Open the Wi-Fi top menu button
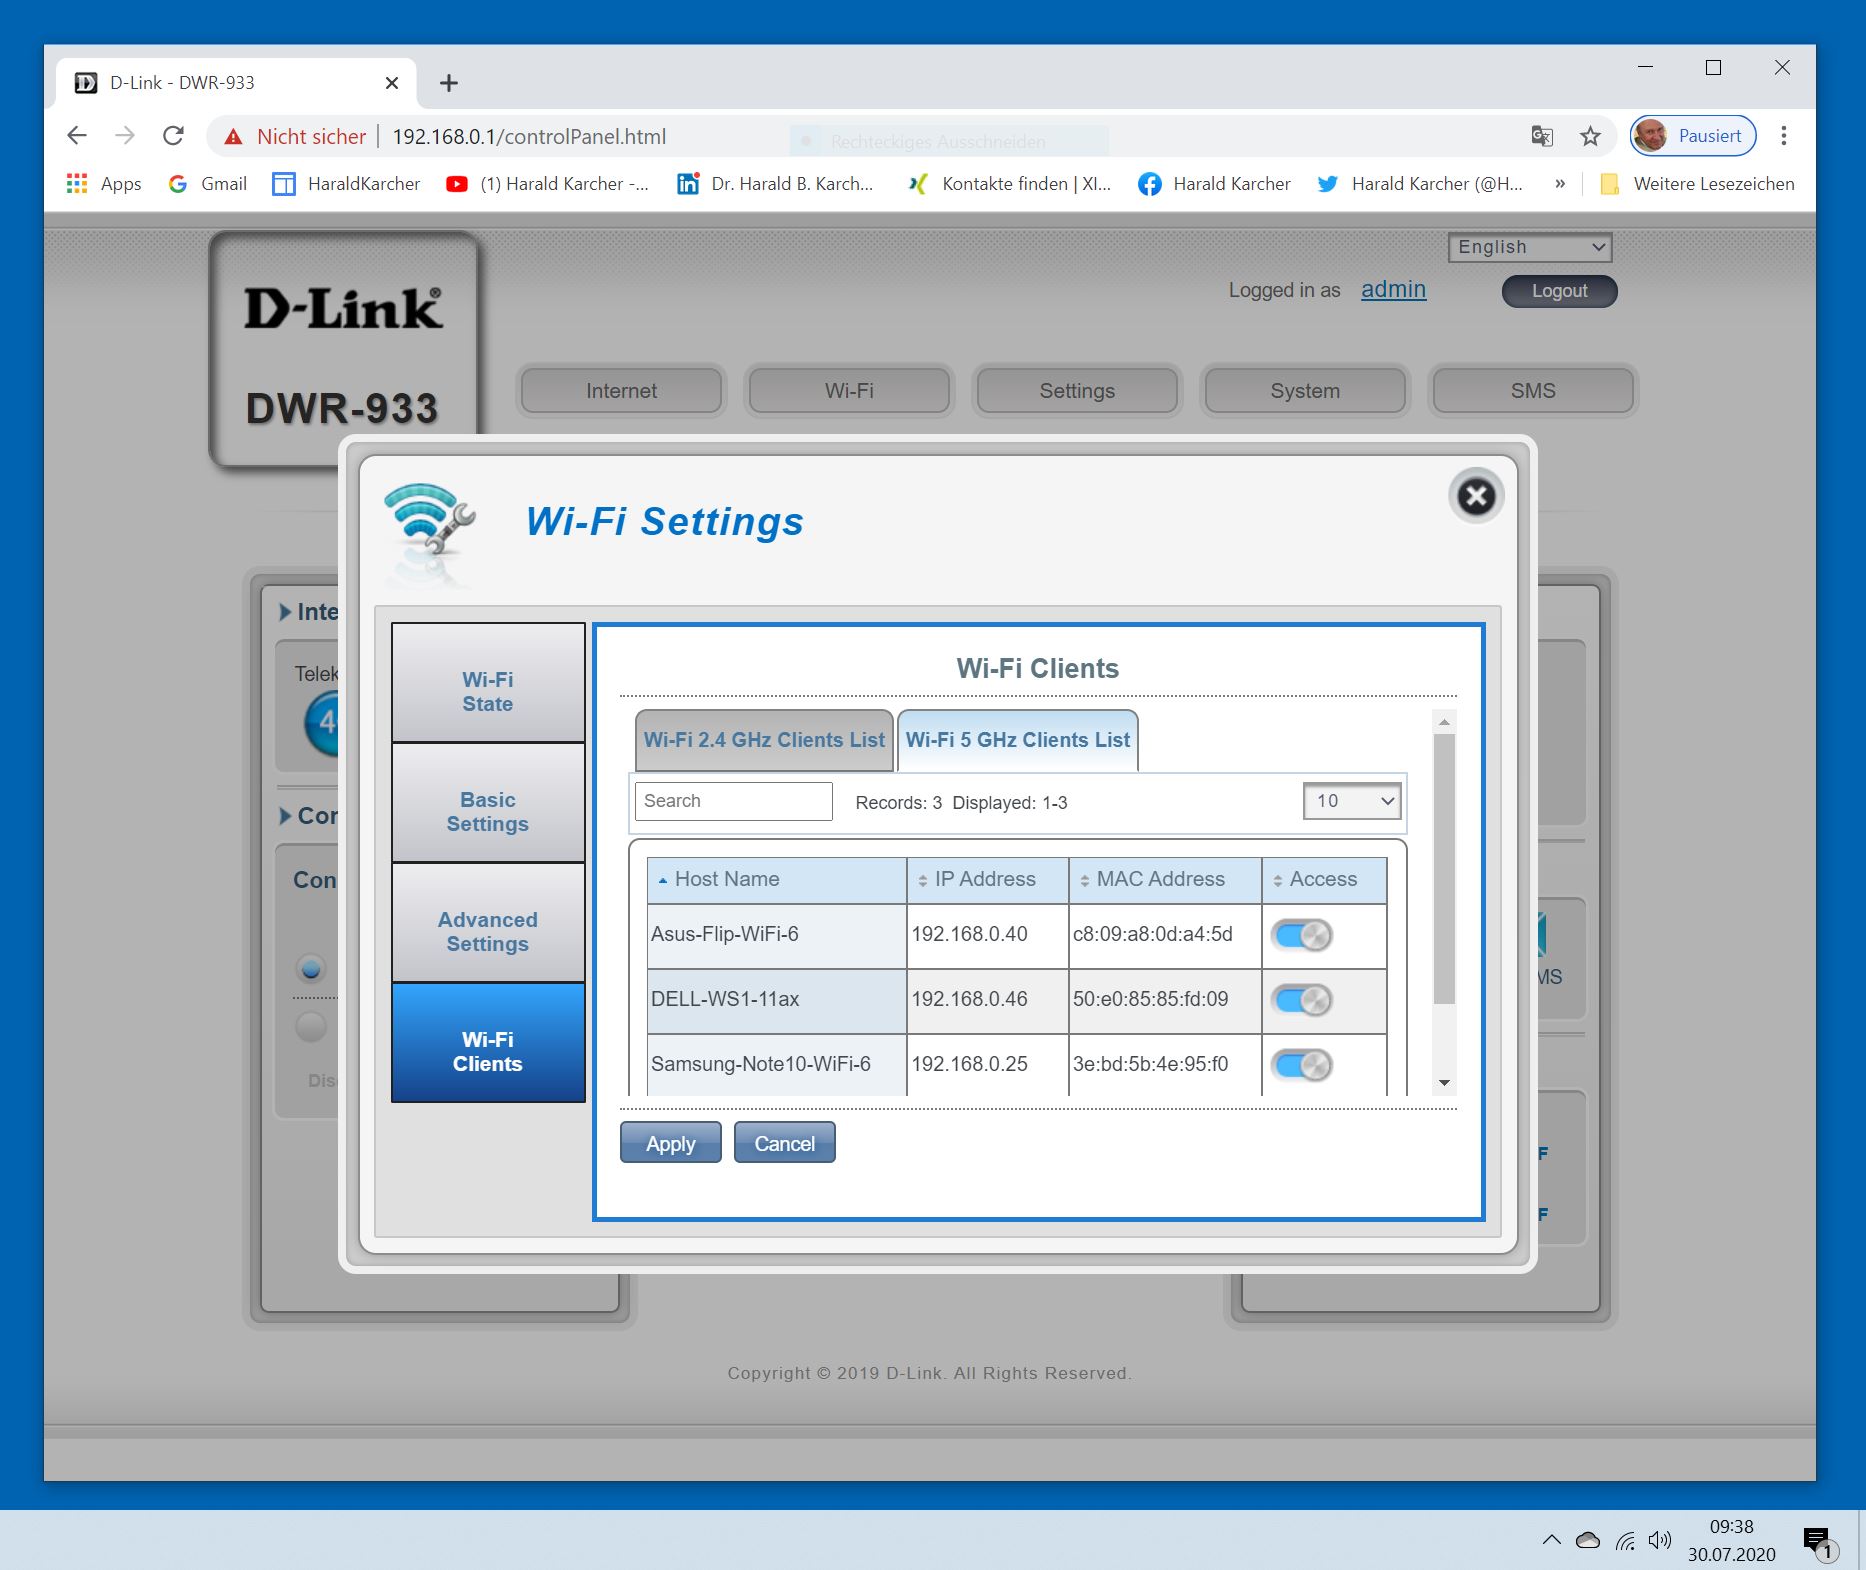Image resolution: width=1866 pixels, height=1570 pixels. pos(849,391)
